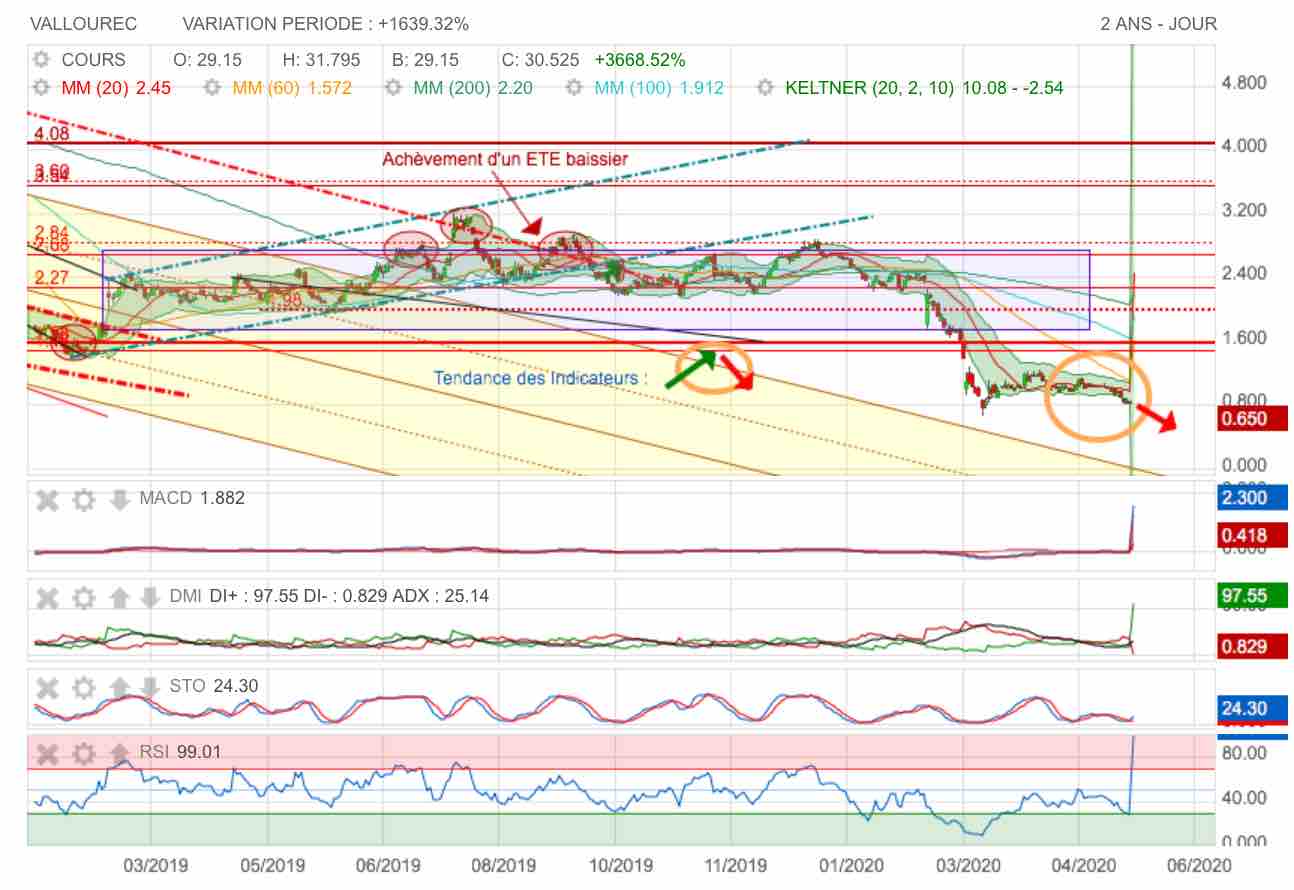Click the MM (100) 1.912 legend label
The image size is (1294, 890).
click(659, 88)
